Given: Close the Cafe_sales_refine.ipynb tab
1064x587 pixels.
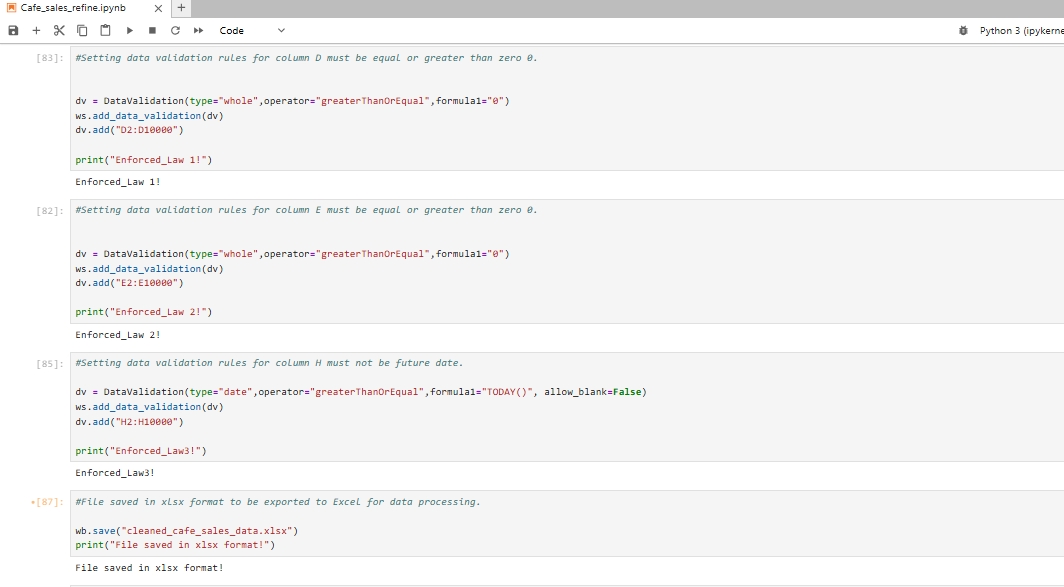Looking at the screenshot, I should tap(158, 9).
